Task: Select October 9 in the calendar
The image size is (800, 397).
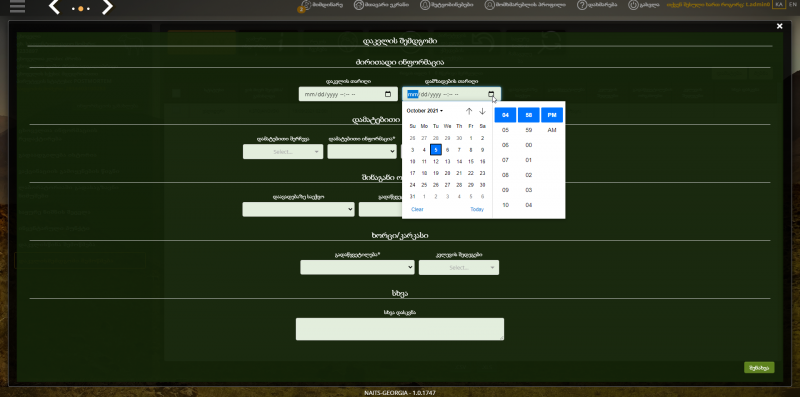Action: [482, 150]
